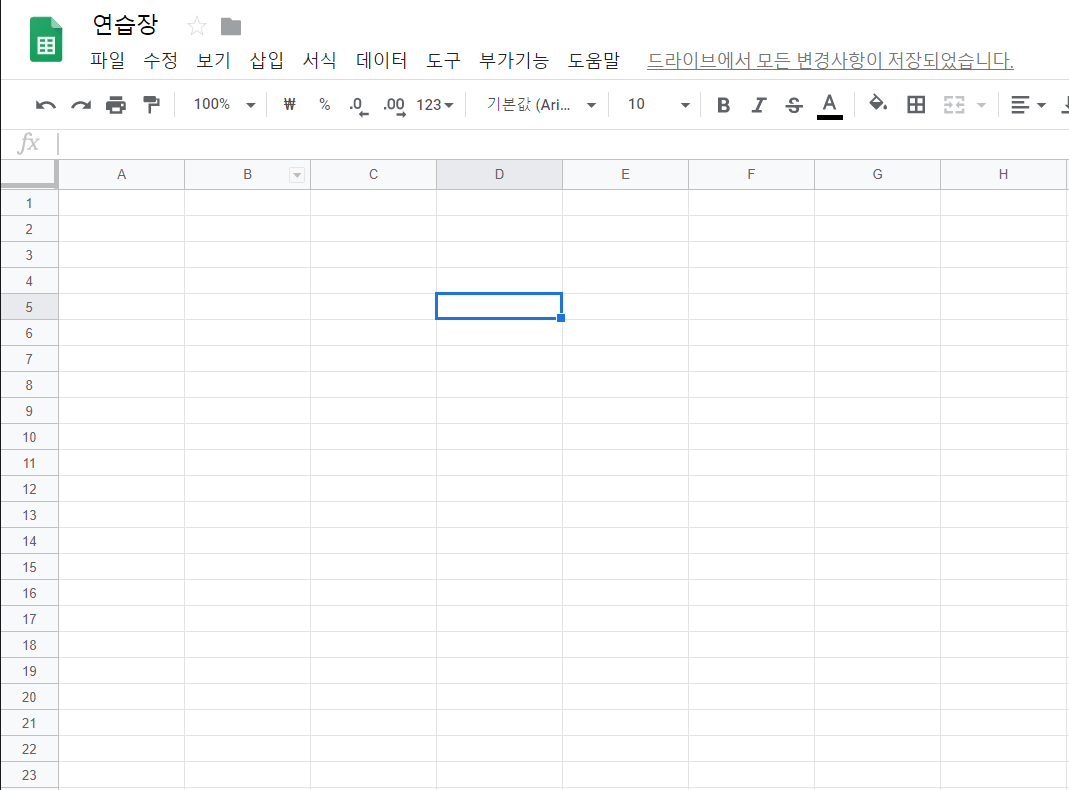This screenshot has width=1069, height=790.
Task: Increase decimal places
Action: [395, 106]
